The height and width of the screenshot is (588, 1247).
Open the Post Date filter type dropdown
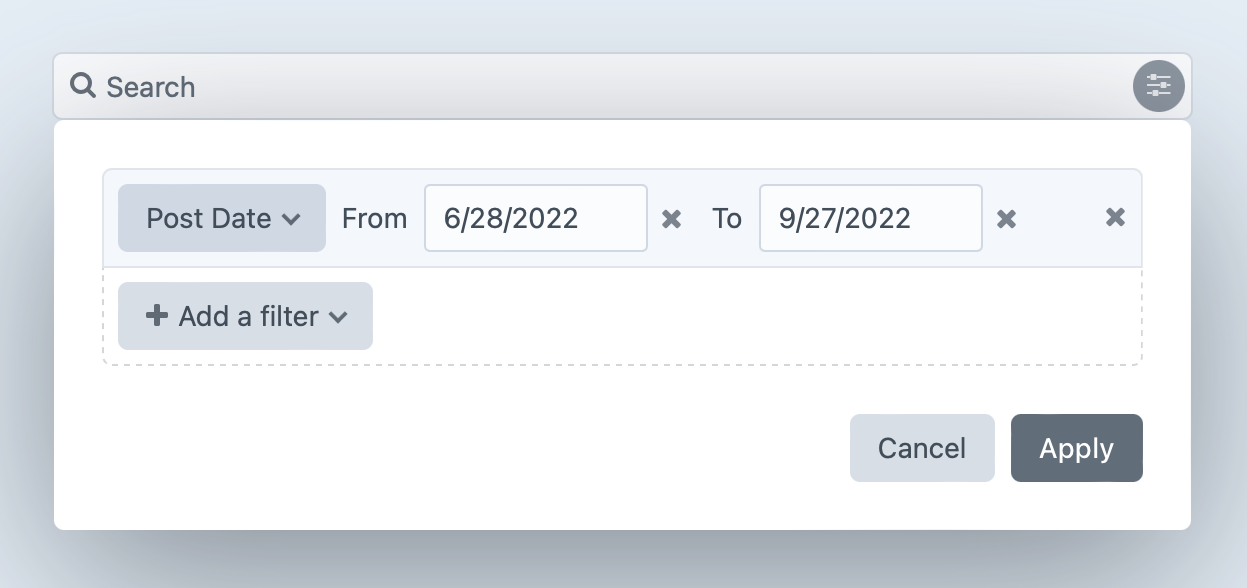[x=222, y=218]
